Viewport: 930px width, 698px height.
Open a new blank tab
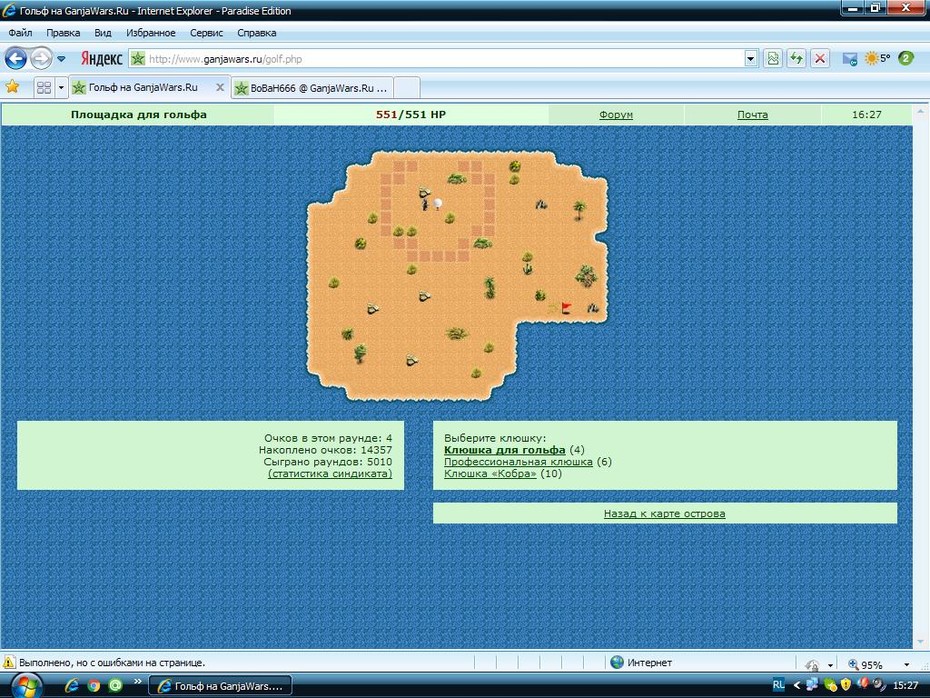tap(407, 88)
